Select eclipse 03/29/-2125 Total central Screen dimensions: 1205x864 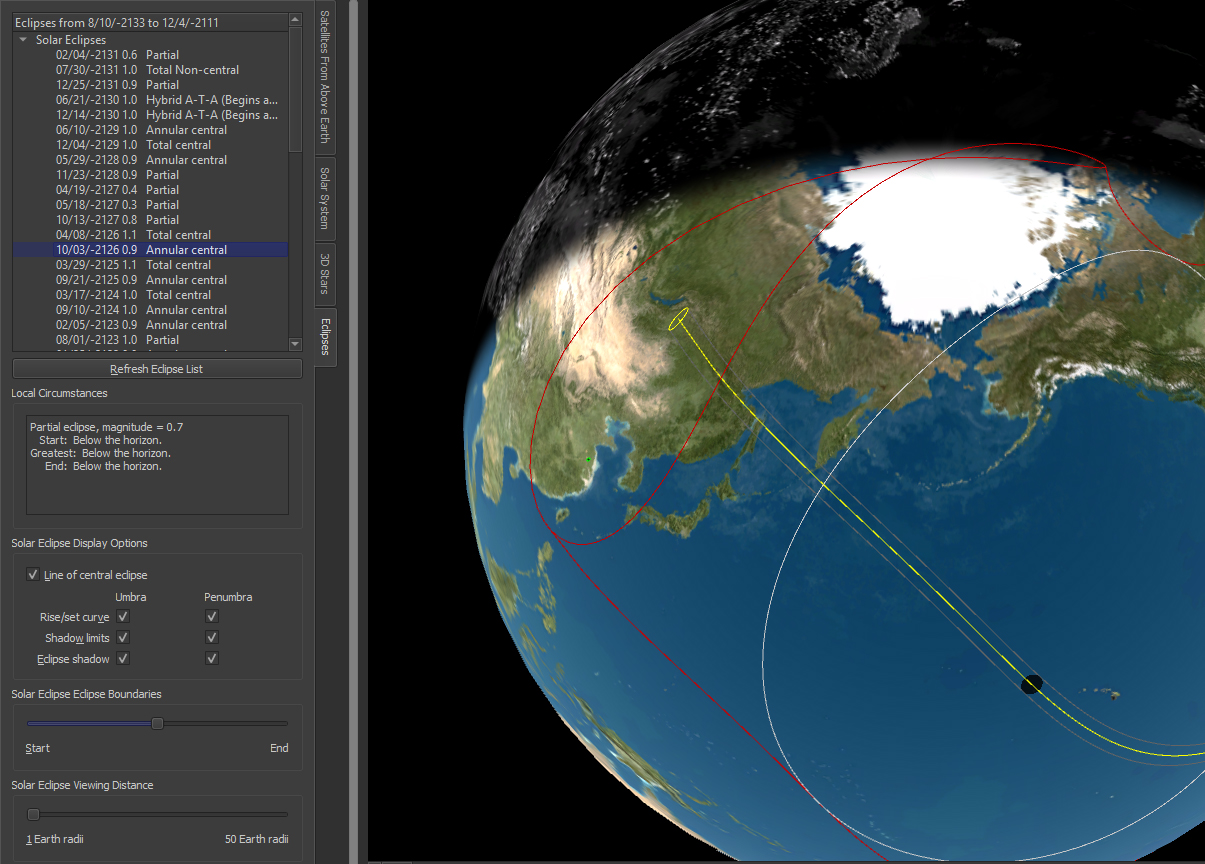click(150, 265)
